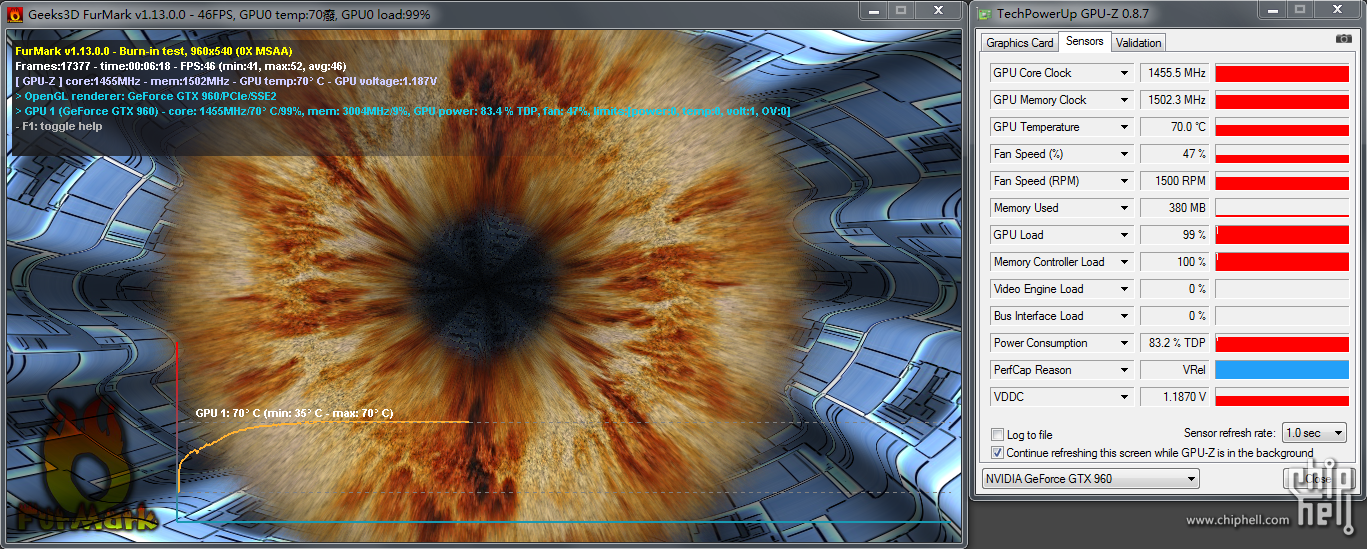Click the Memory Used graph
1367x549 pixels.
coord(1282,208)
